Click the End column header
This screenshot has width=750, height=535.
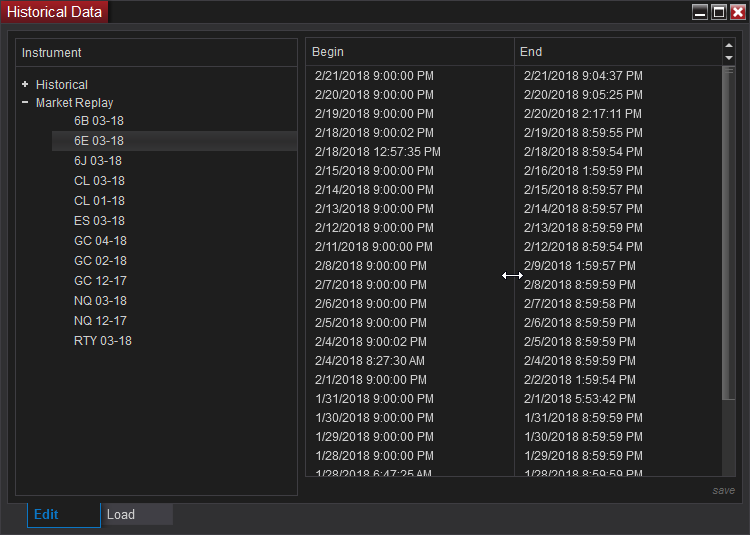point(618,52)
